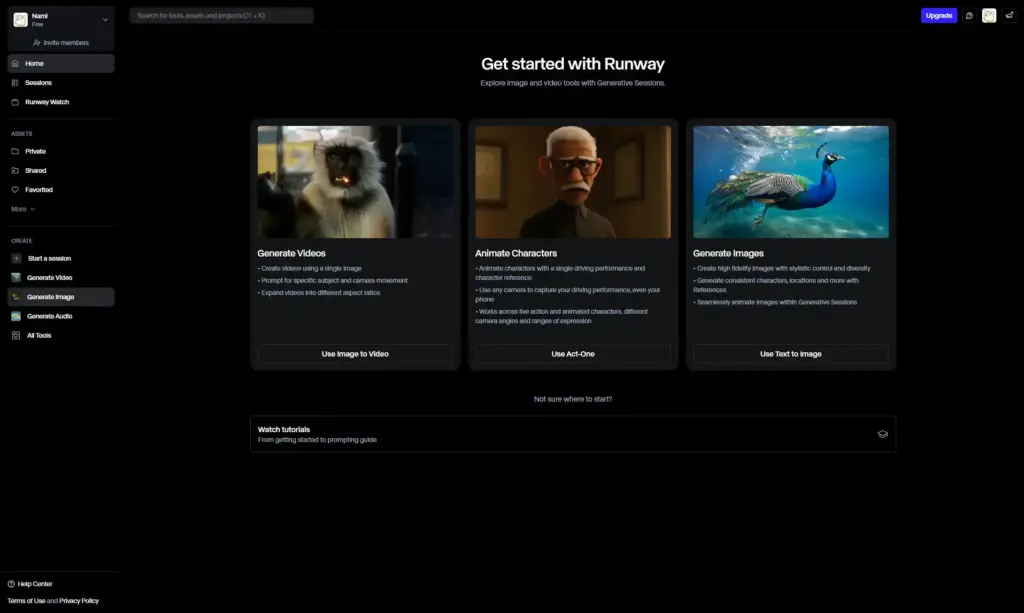Expand the Nami workspace switcher chevron

(105, 20)
